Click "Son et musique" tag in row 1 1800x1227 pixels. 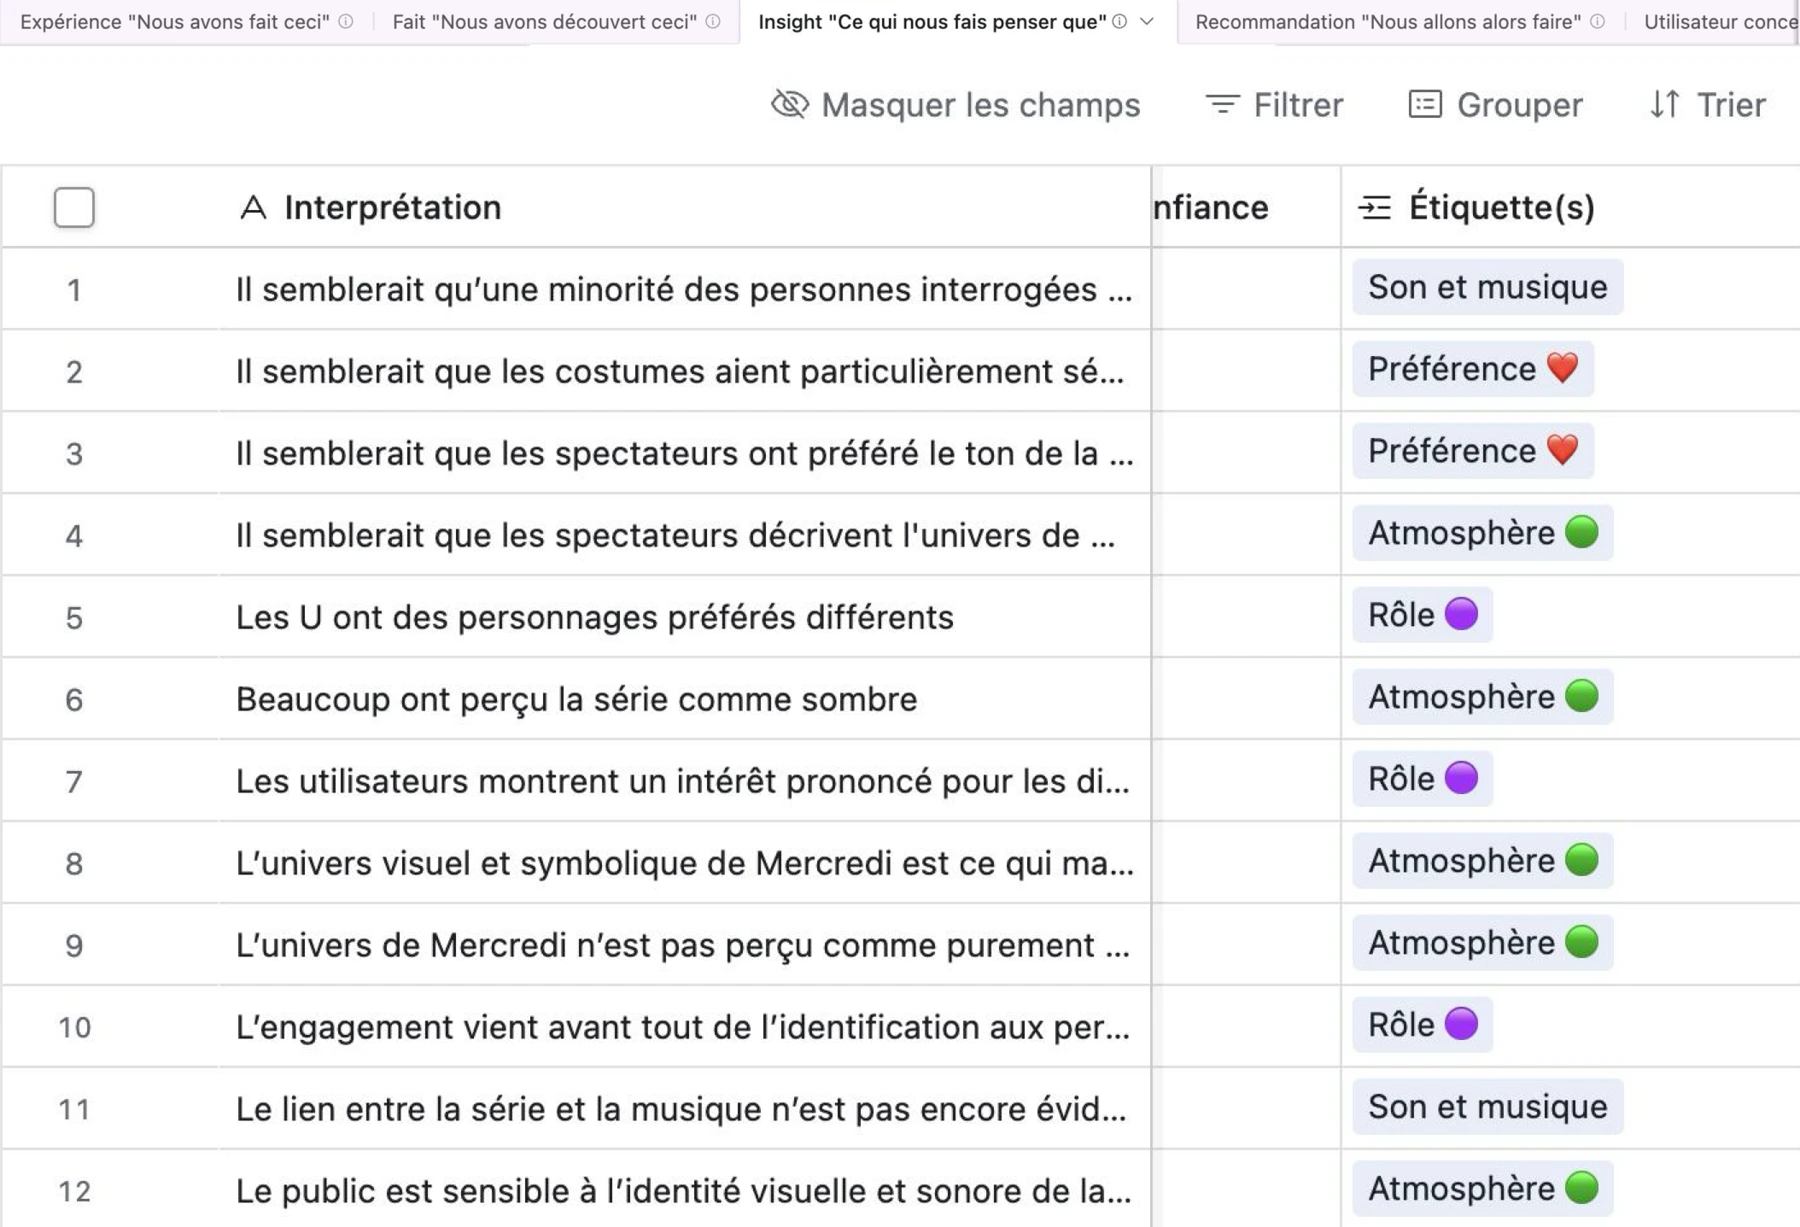(1487, 287)
